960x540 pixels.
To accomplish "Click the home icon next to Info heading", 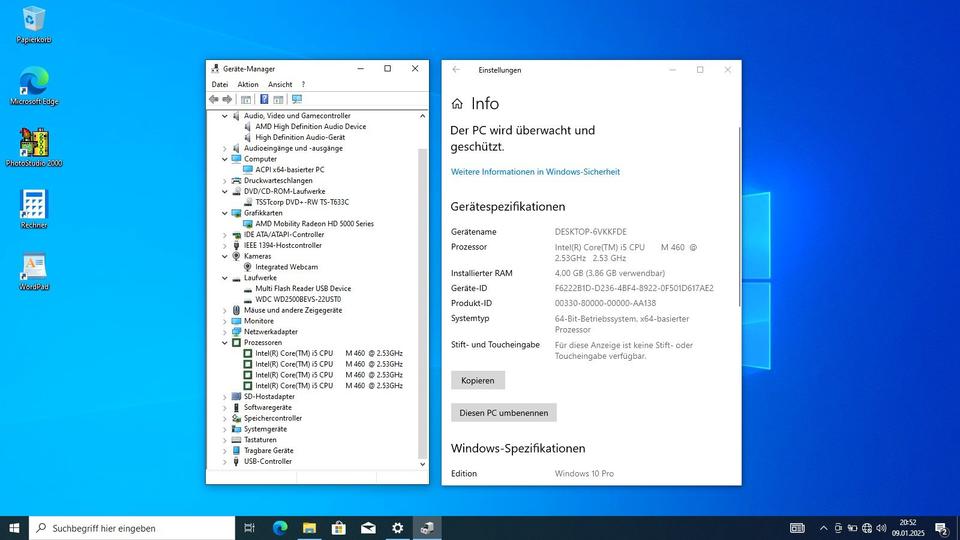I will click(457, 103).
